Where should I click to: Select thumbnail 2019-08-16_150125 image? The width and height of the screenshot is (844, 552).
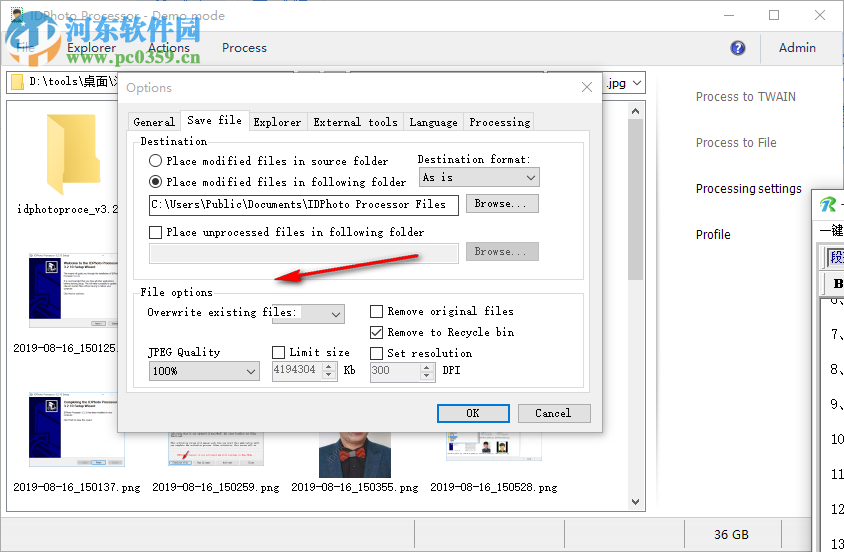[73, 292]
